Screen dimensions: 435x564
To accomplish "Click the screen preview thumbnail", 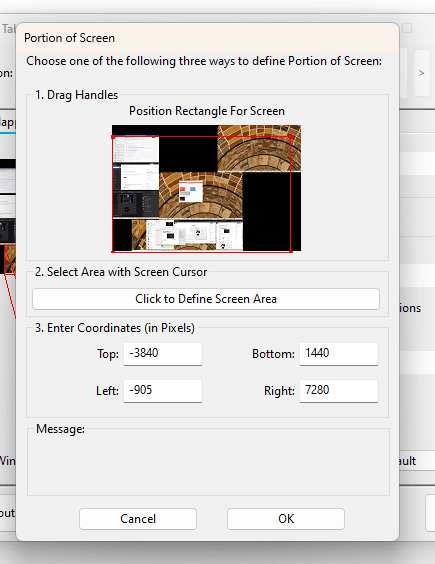I will coord(206,188).
